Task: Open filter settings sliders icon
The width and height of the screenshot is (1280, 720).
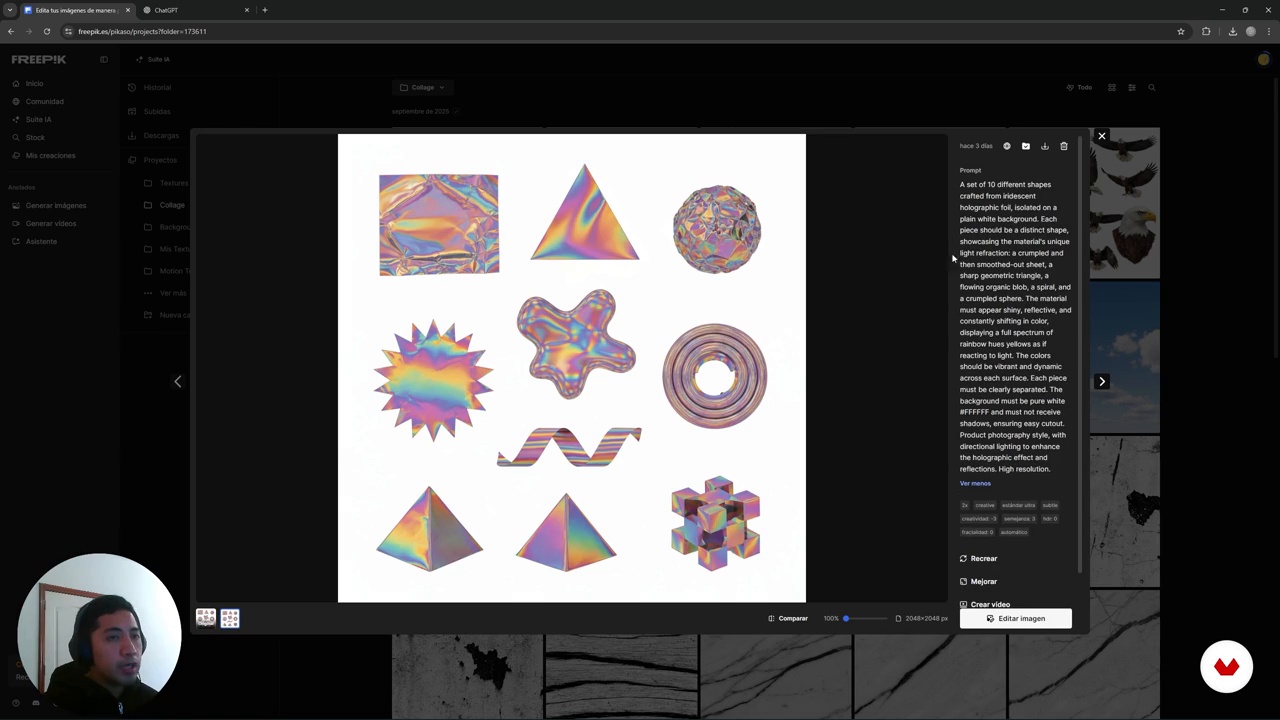Action: 1131,87
